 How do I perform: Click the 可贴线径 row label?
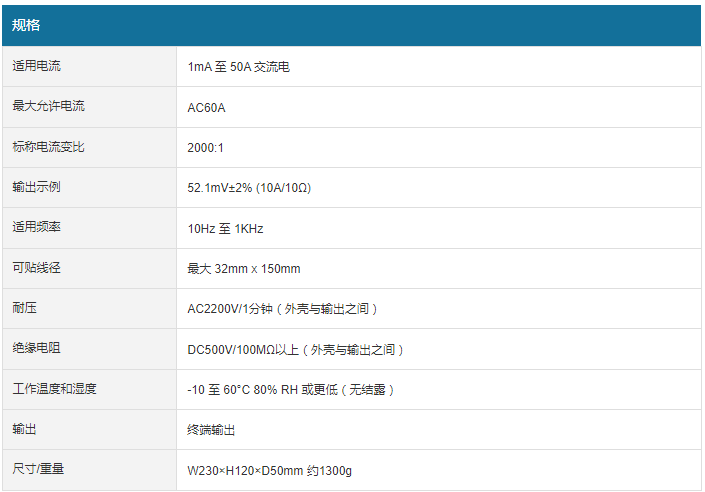pyautogui.click(x=36, y=268)
